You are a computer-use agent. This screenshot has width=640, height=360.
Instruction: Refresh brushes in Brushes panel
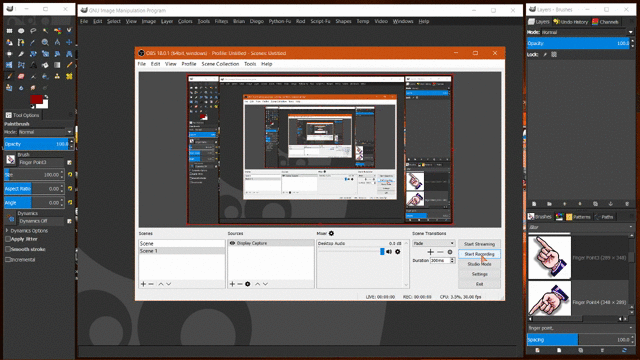click(x=624, y=350)
